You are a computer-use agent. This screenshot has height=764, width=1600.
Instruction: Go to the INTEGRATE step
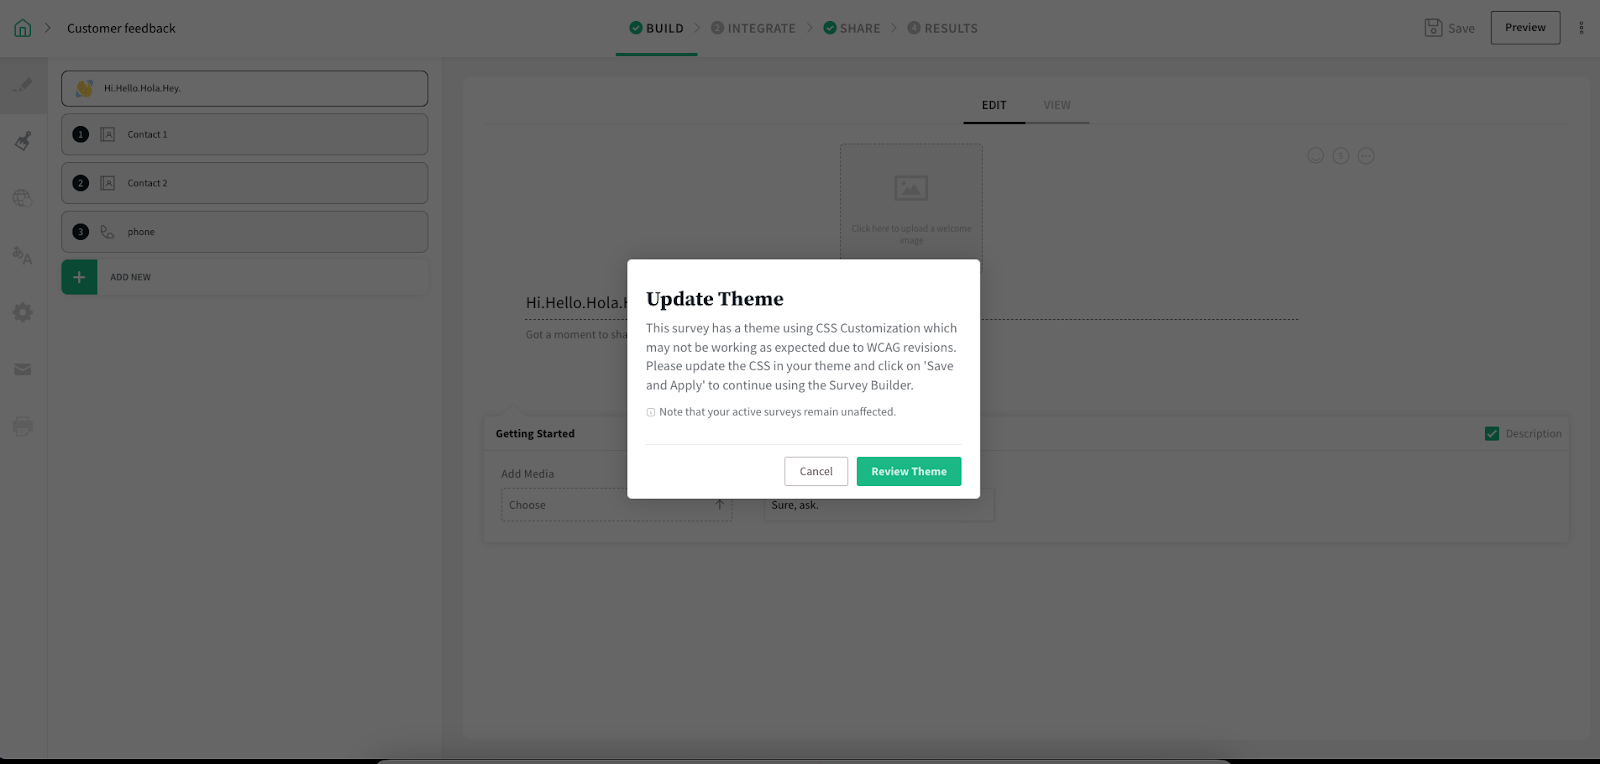pyautogui.click(x=753, y=28)
